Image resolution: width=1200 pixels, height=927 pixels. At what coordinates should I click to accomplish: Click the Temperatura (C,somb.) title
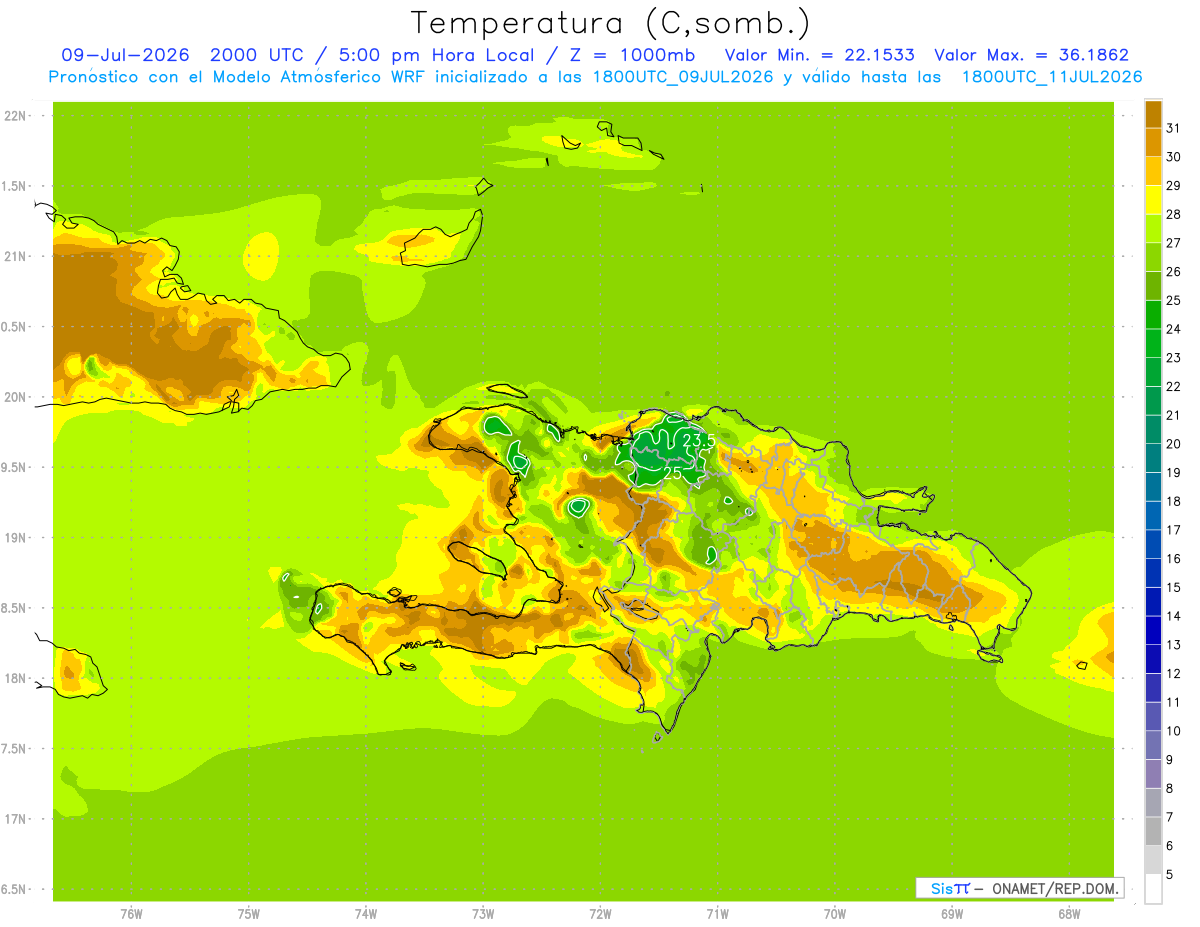click(x=611, y=22)
